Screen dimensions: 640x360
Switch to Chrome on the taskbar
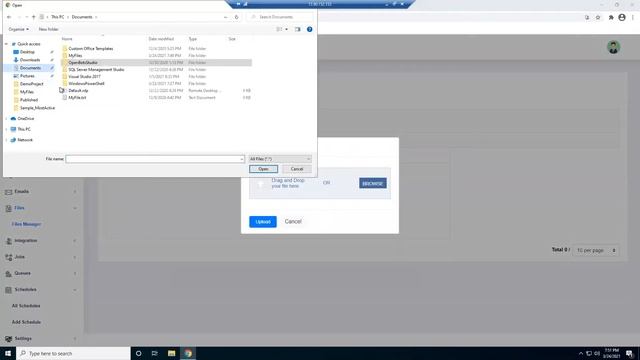coord(188,353)
